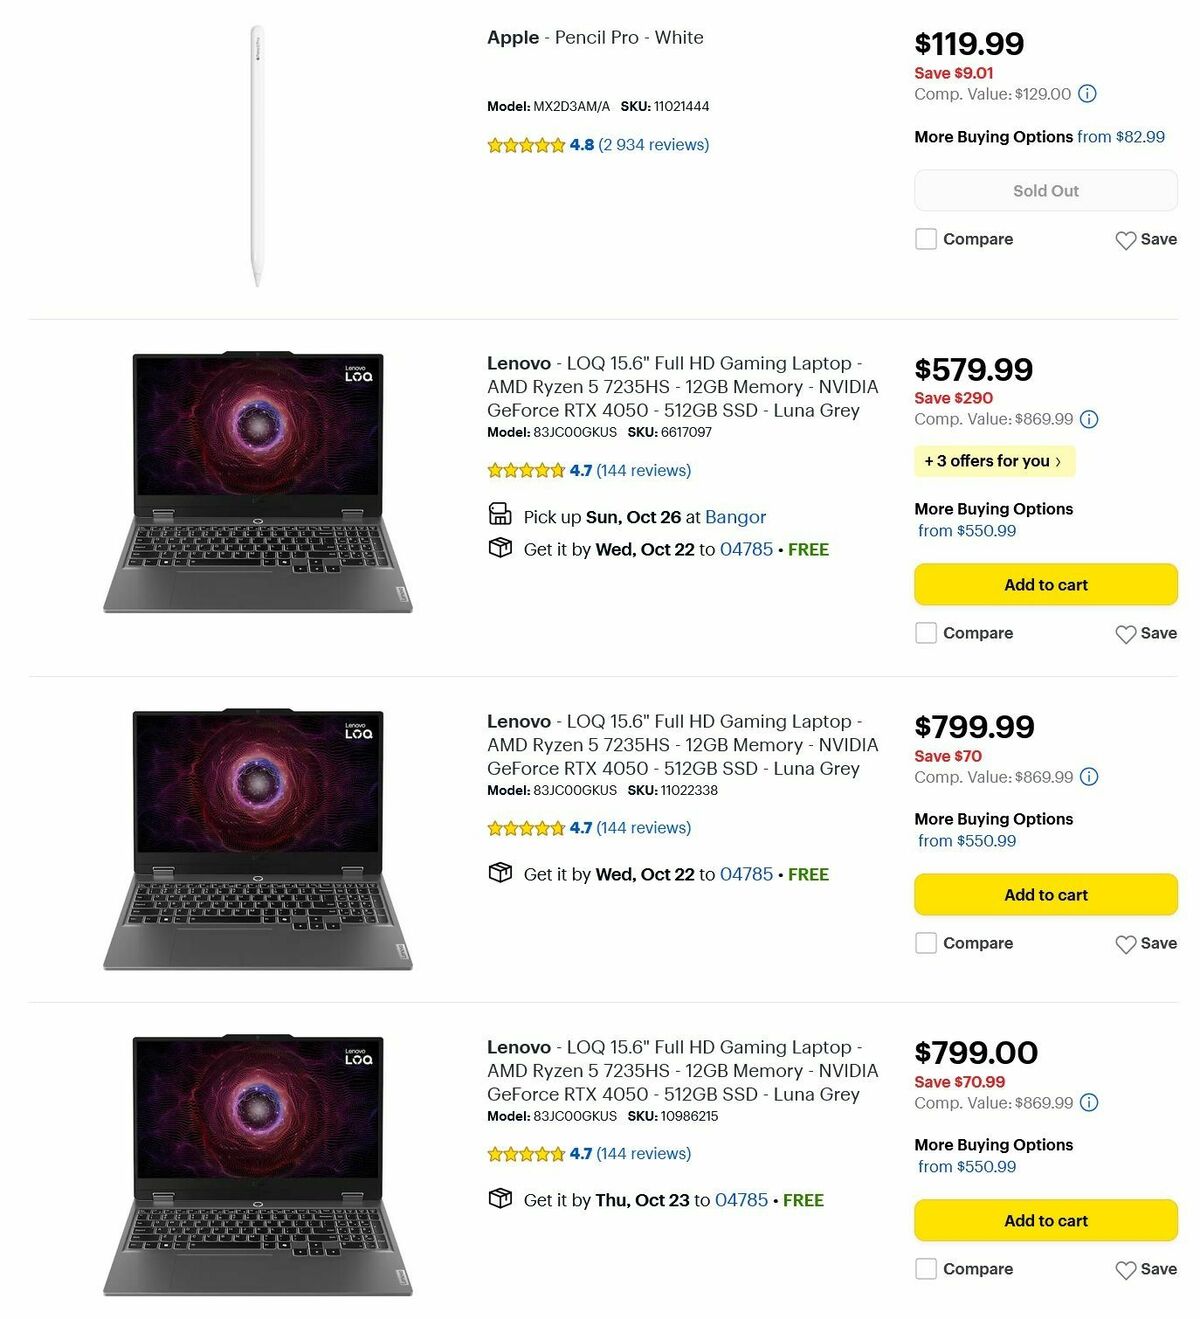Click the heart icon on the $799.99 Lenovo laptop
The width and height of the screenshot is (1200, 1319).
[1126, 944]
